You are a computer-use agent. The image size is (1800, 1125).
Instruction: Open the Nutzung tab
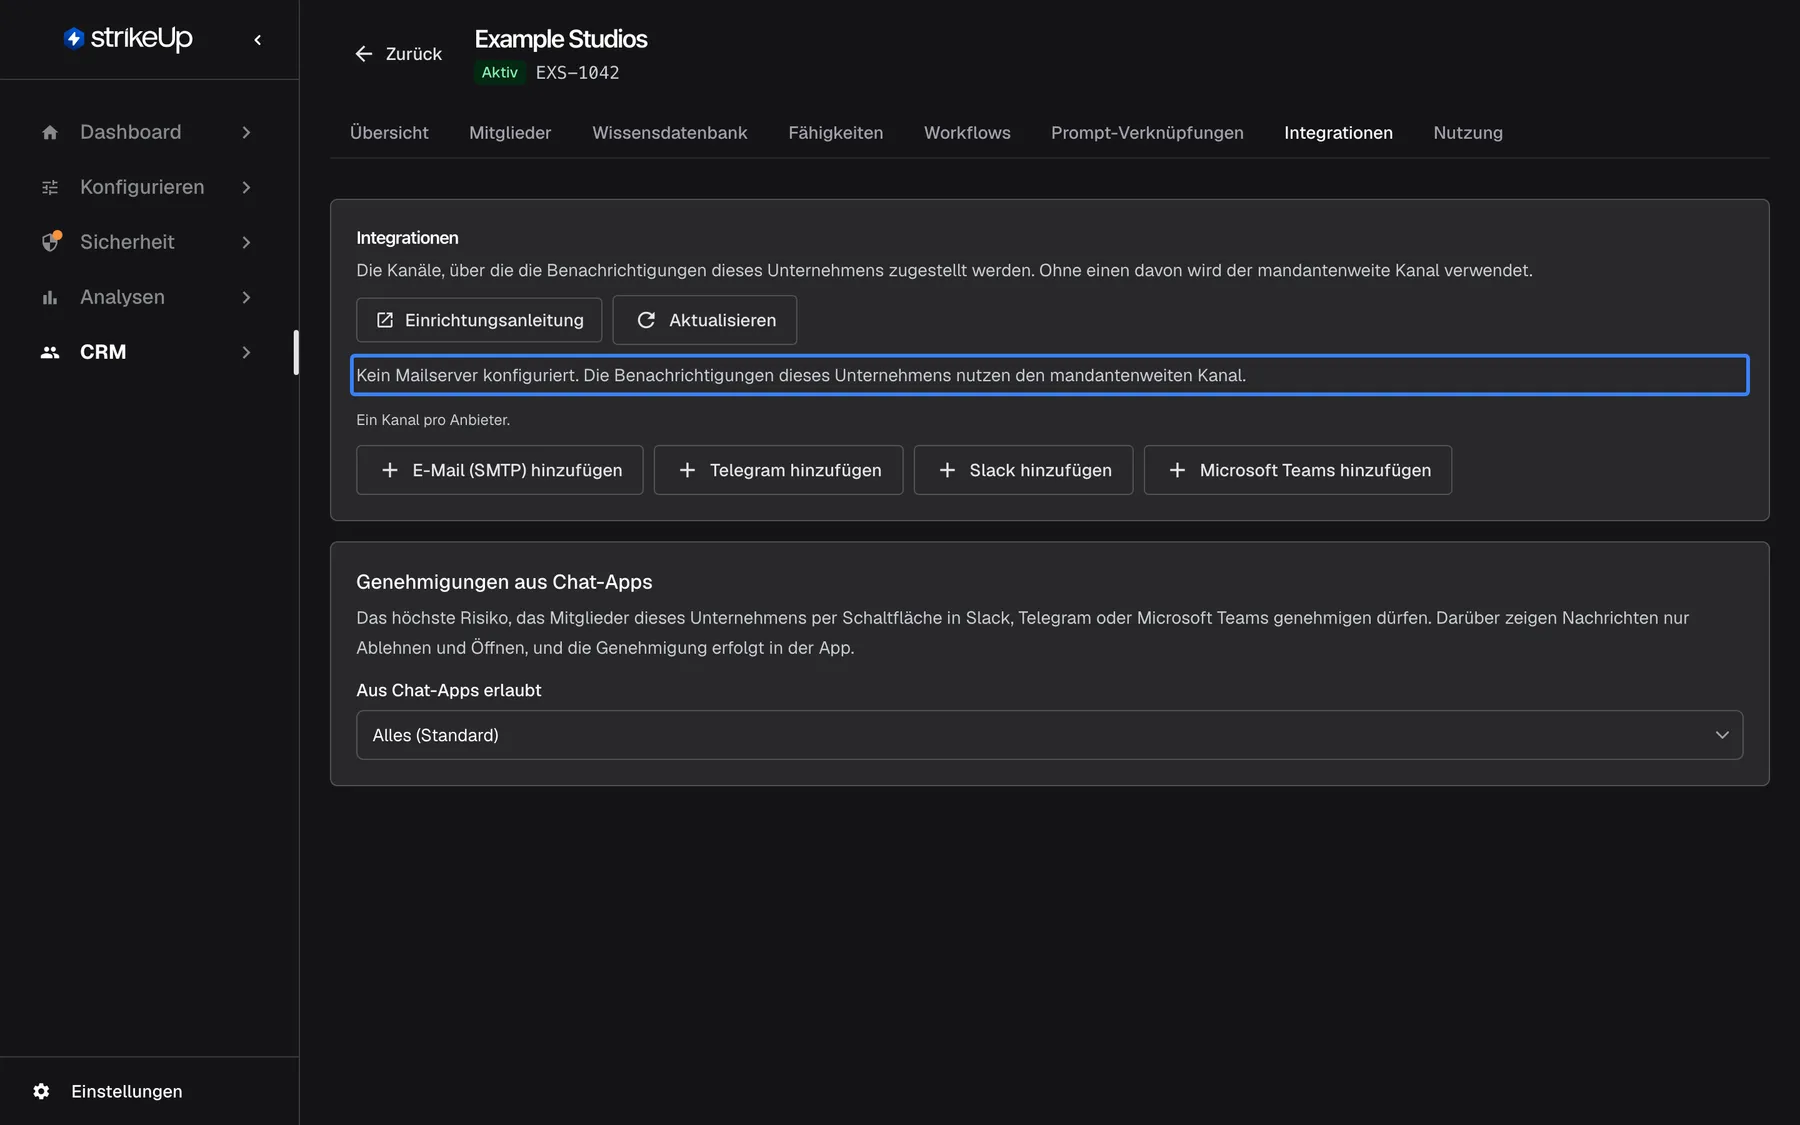click(1468, 133)
